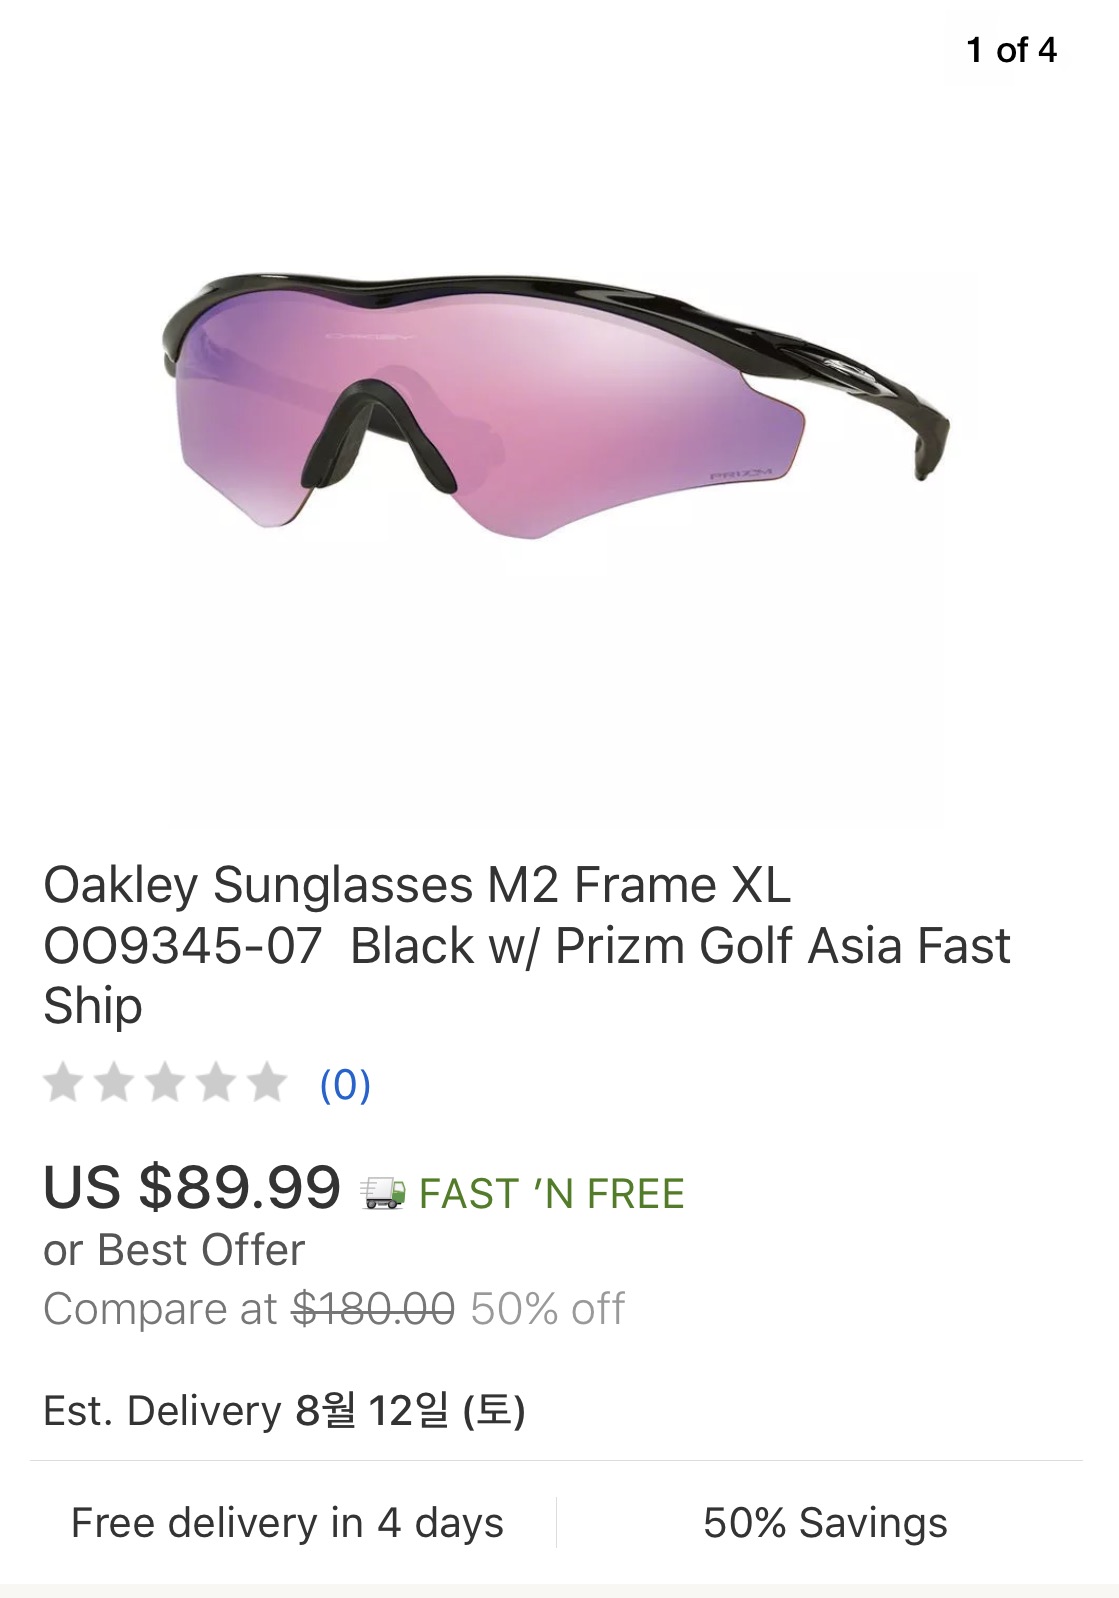
Task: Tap the fifth rating star
Action: coord(267,1083)
